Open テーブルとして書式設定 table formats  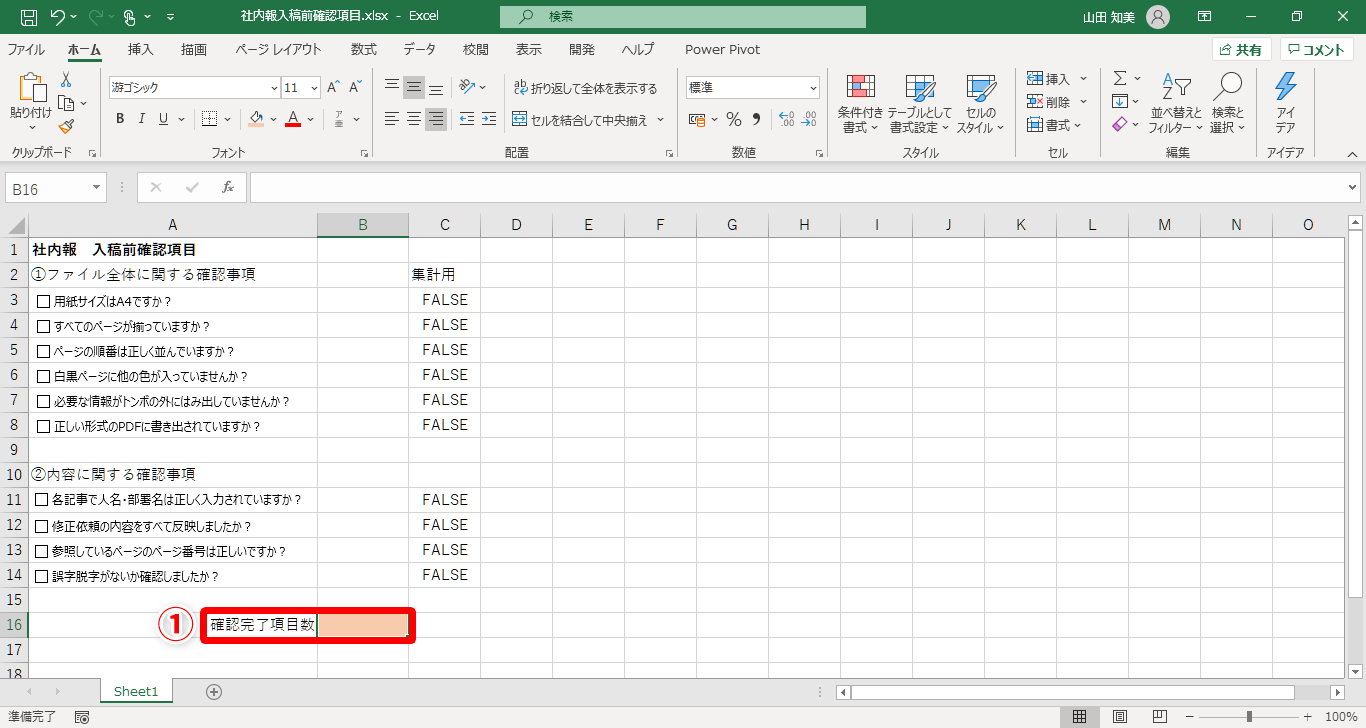pos(920,104)
